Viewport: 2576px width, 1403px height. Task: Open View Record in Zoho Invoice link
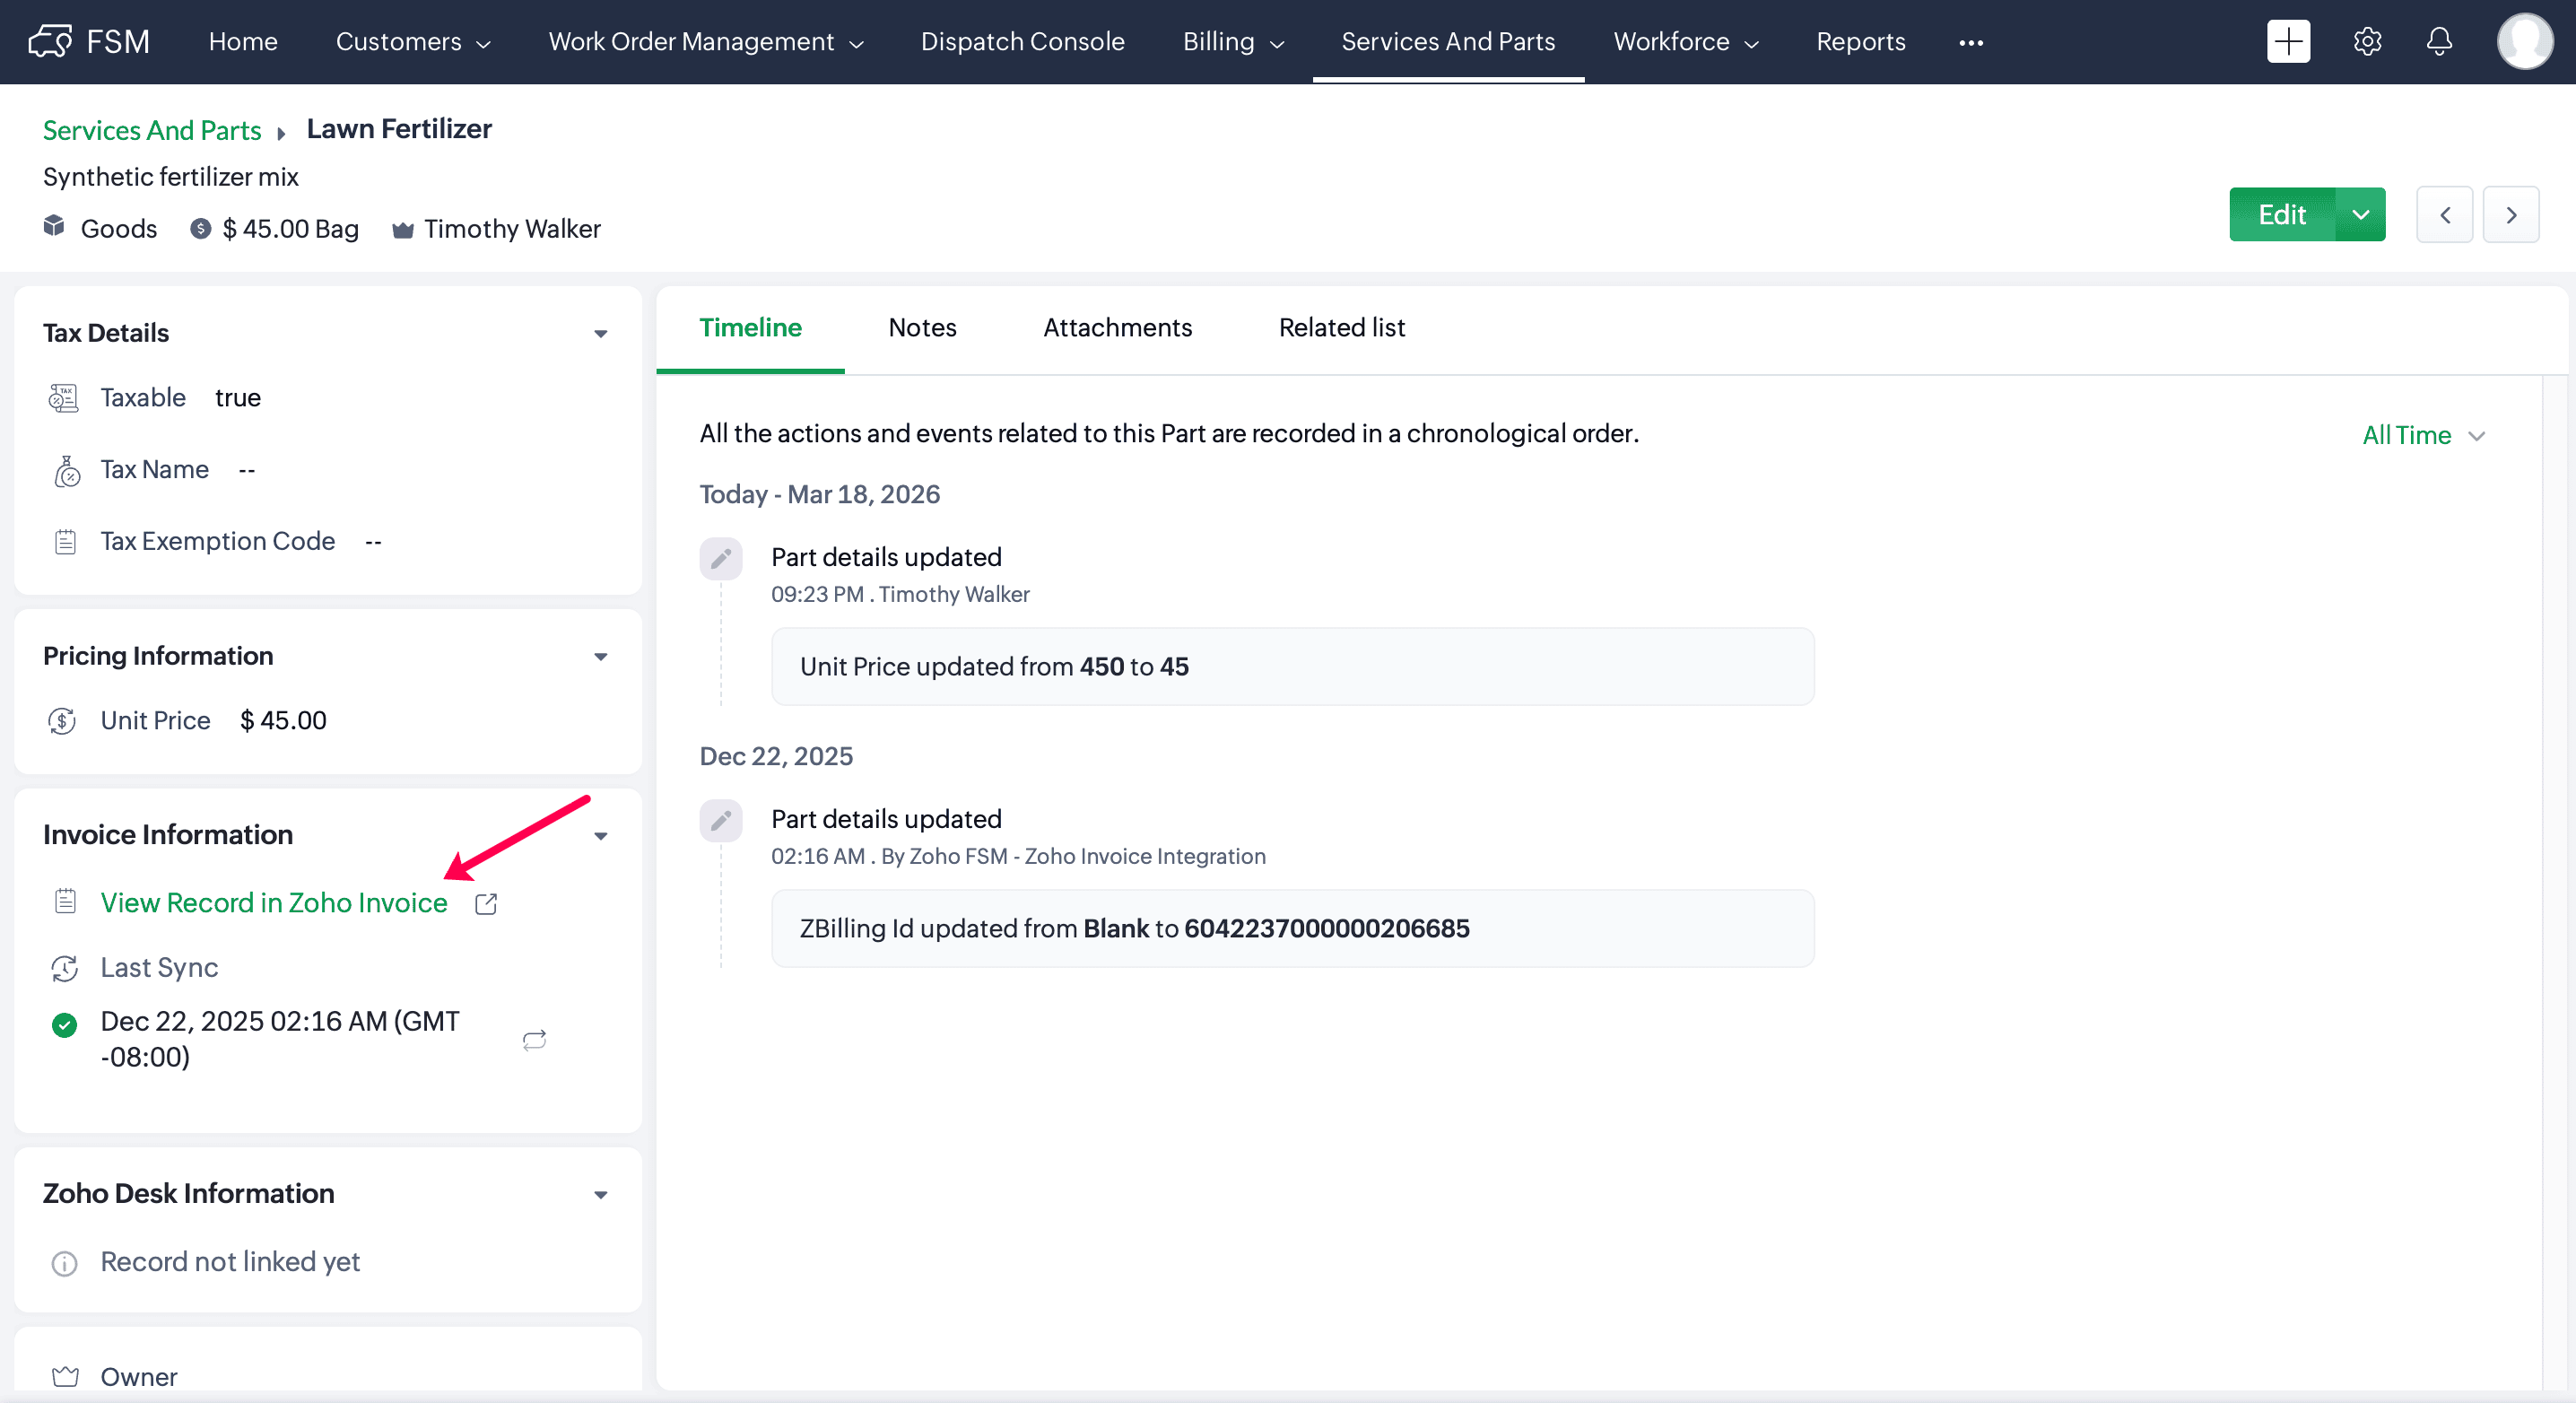(x=273, y=903)
